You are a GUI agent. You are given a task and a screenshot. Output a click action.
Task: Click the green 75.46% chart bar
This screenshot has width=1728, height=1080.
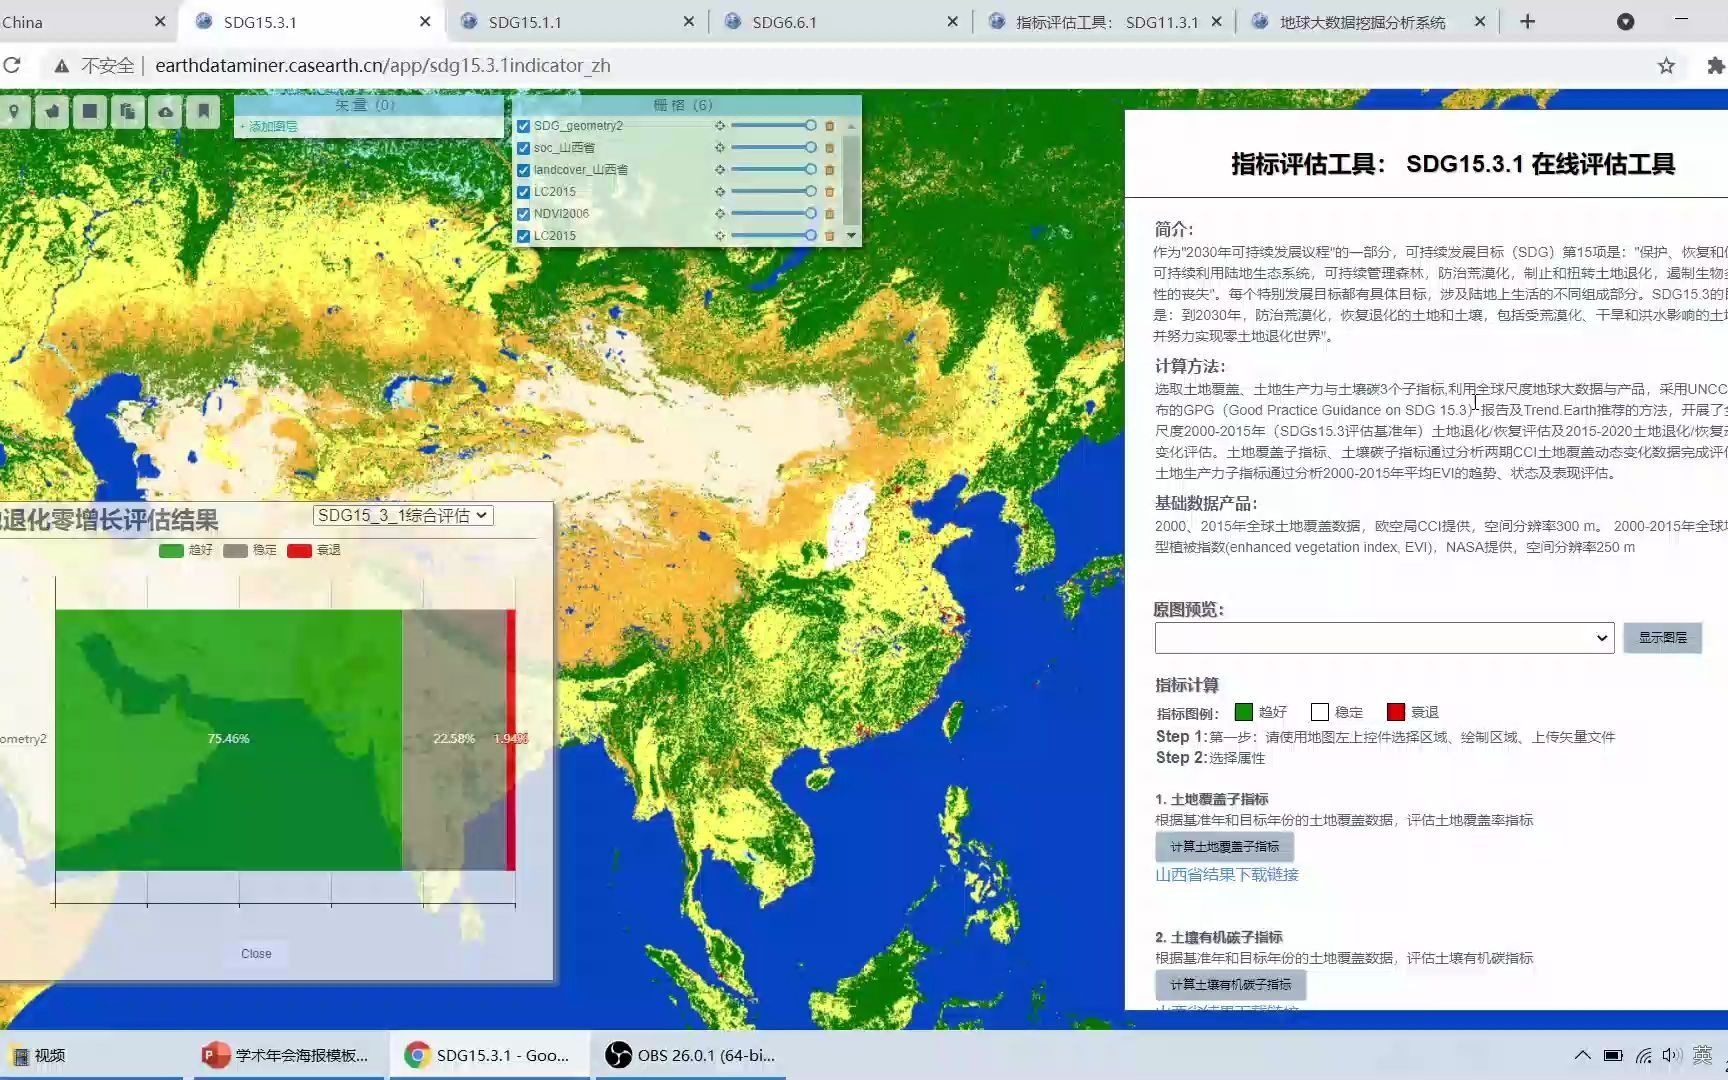pyautogui.click(x=229, y=739)
